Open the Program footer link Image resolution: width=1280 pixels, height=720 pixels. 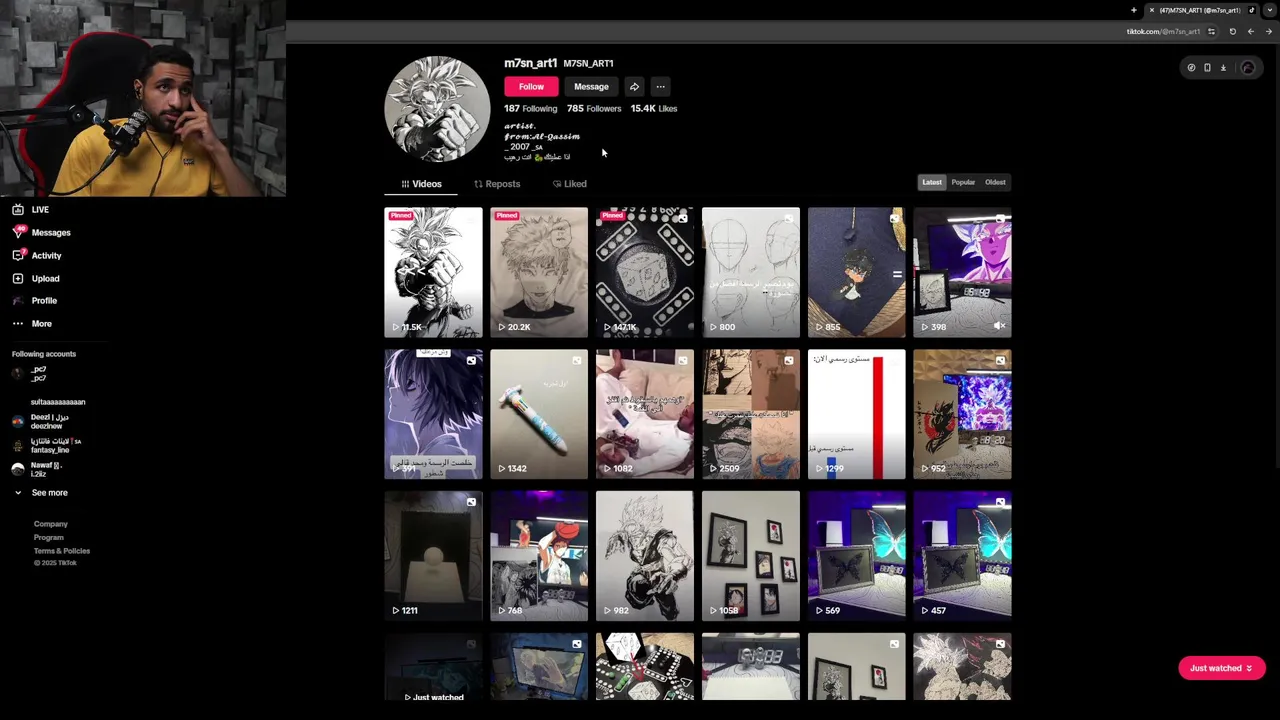(x=48, y=538)
